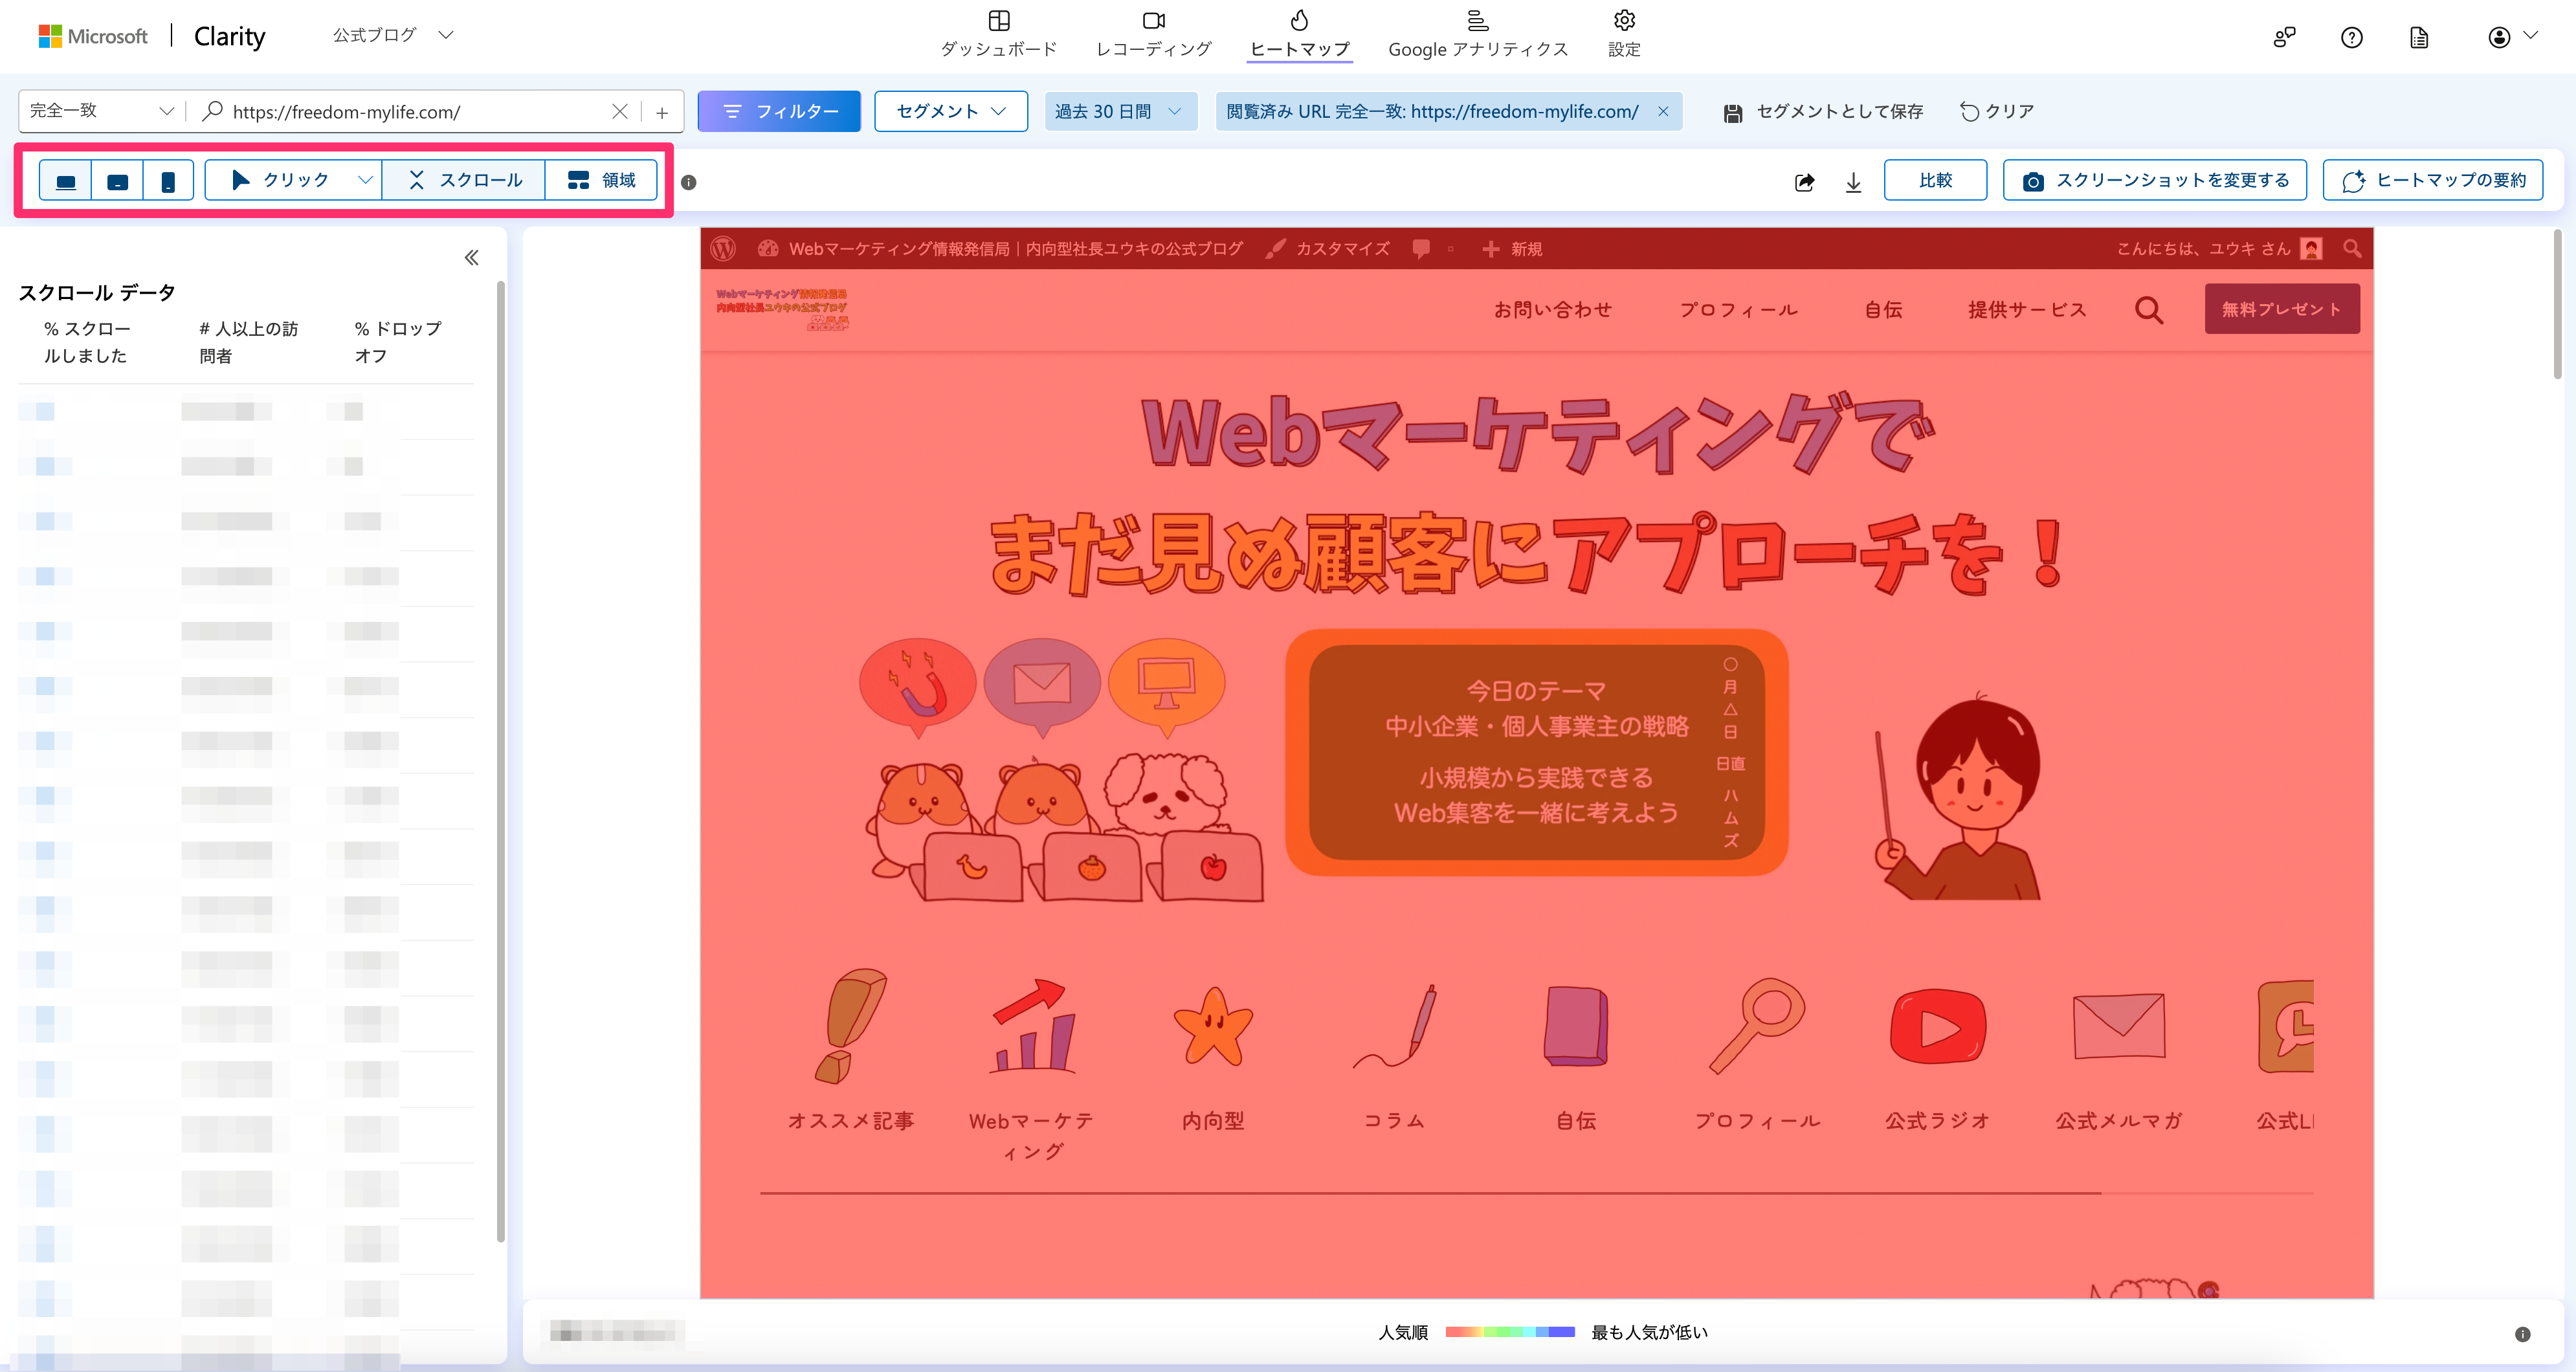Click the share heatmap icon

(1804, 182)
